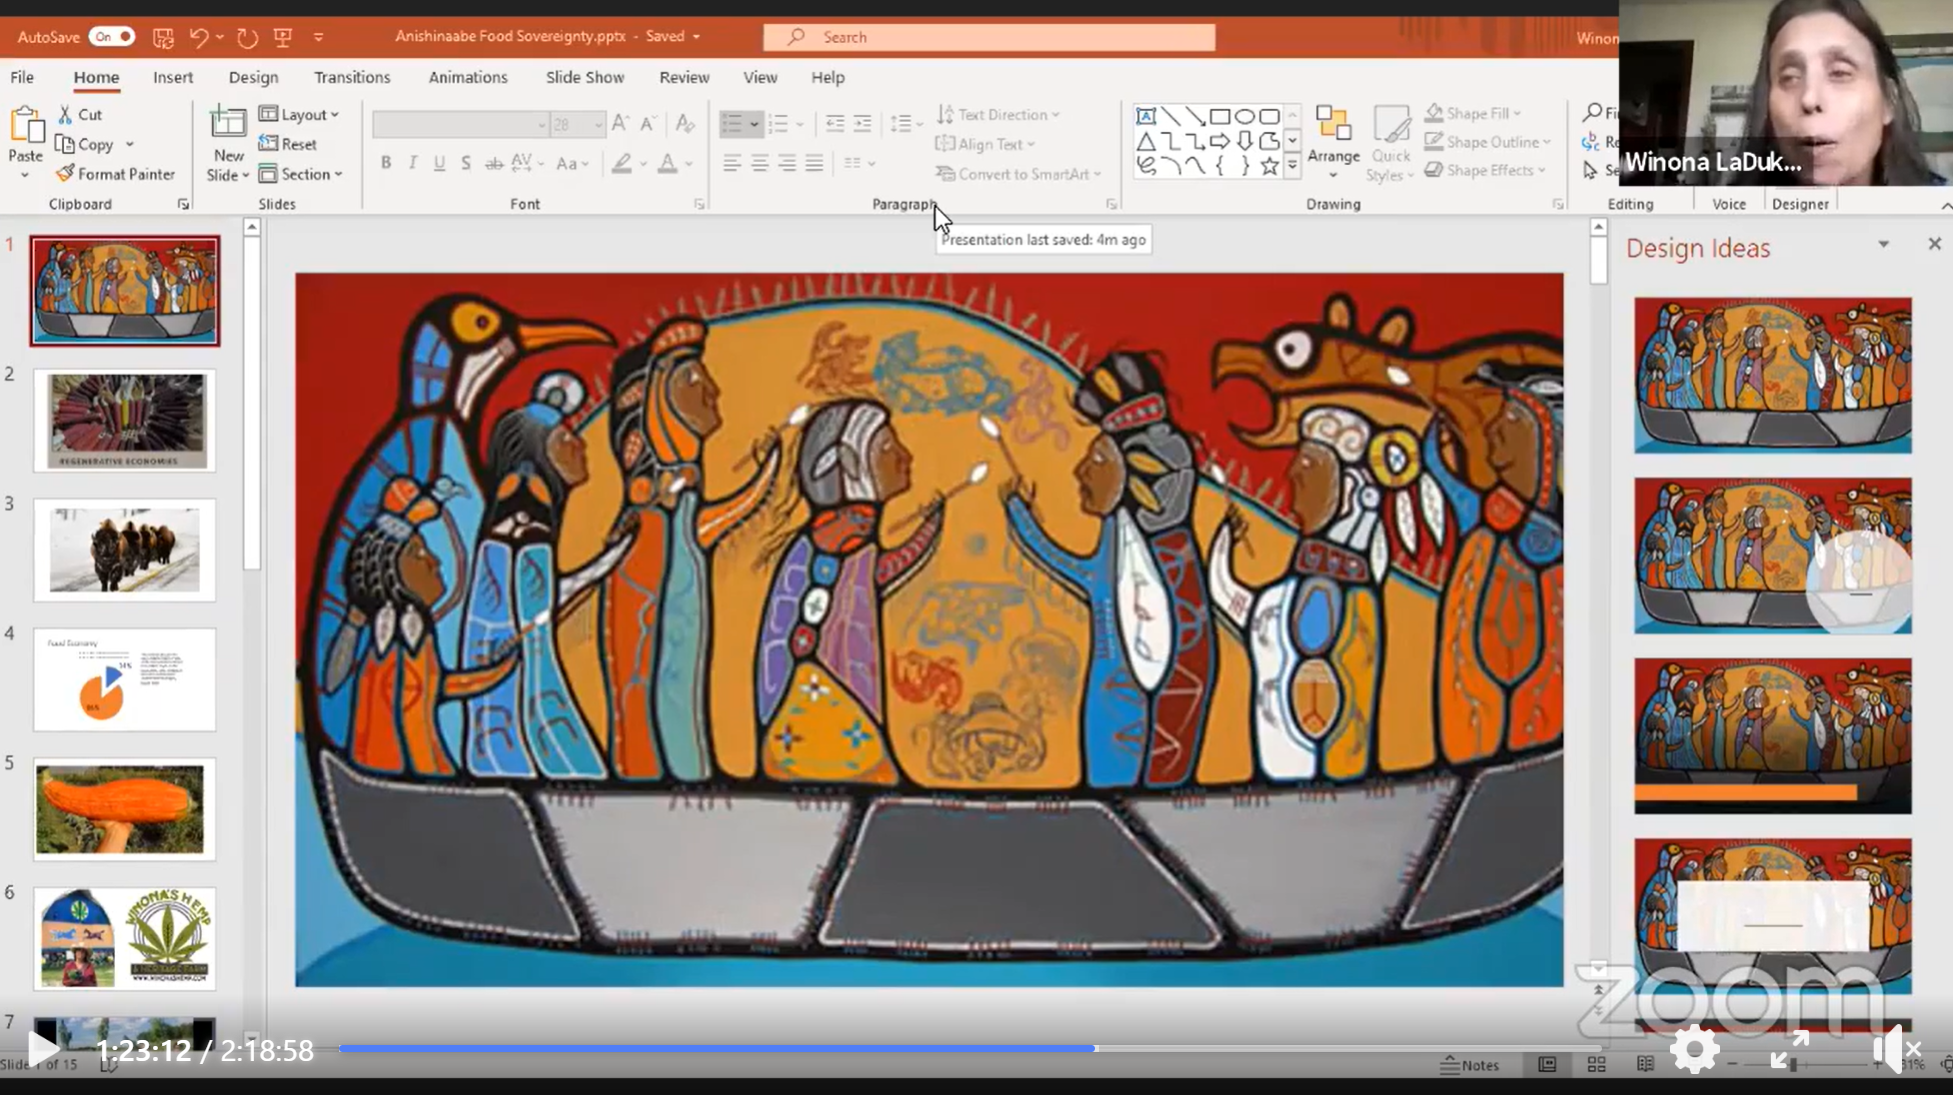This screenshot has width=1953, height=1095.
Task: Click the video fullscreen expand icon
Action: click(1788, 1049)
